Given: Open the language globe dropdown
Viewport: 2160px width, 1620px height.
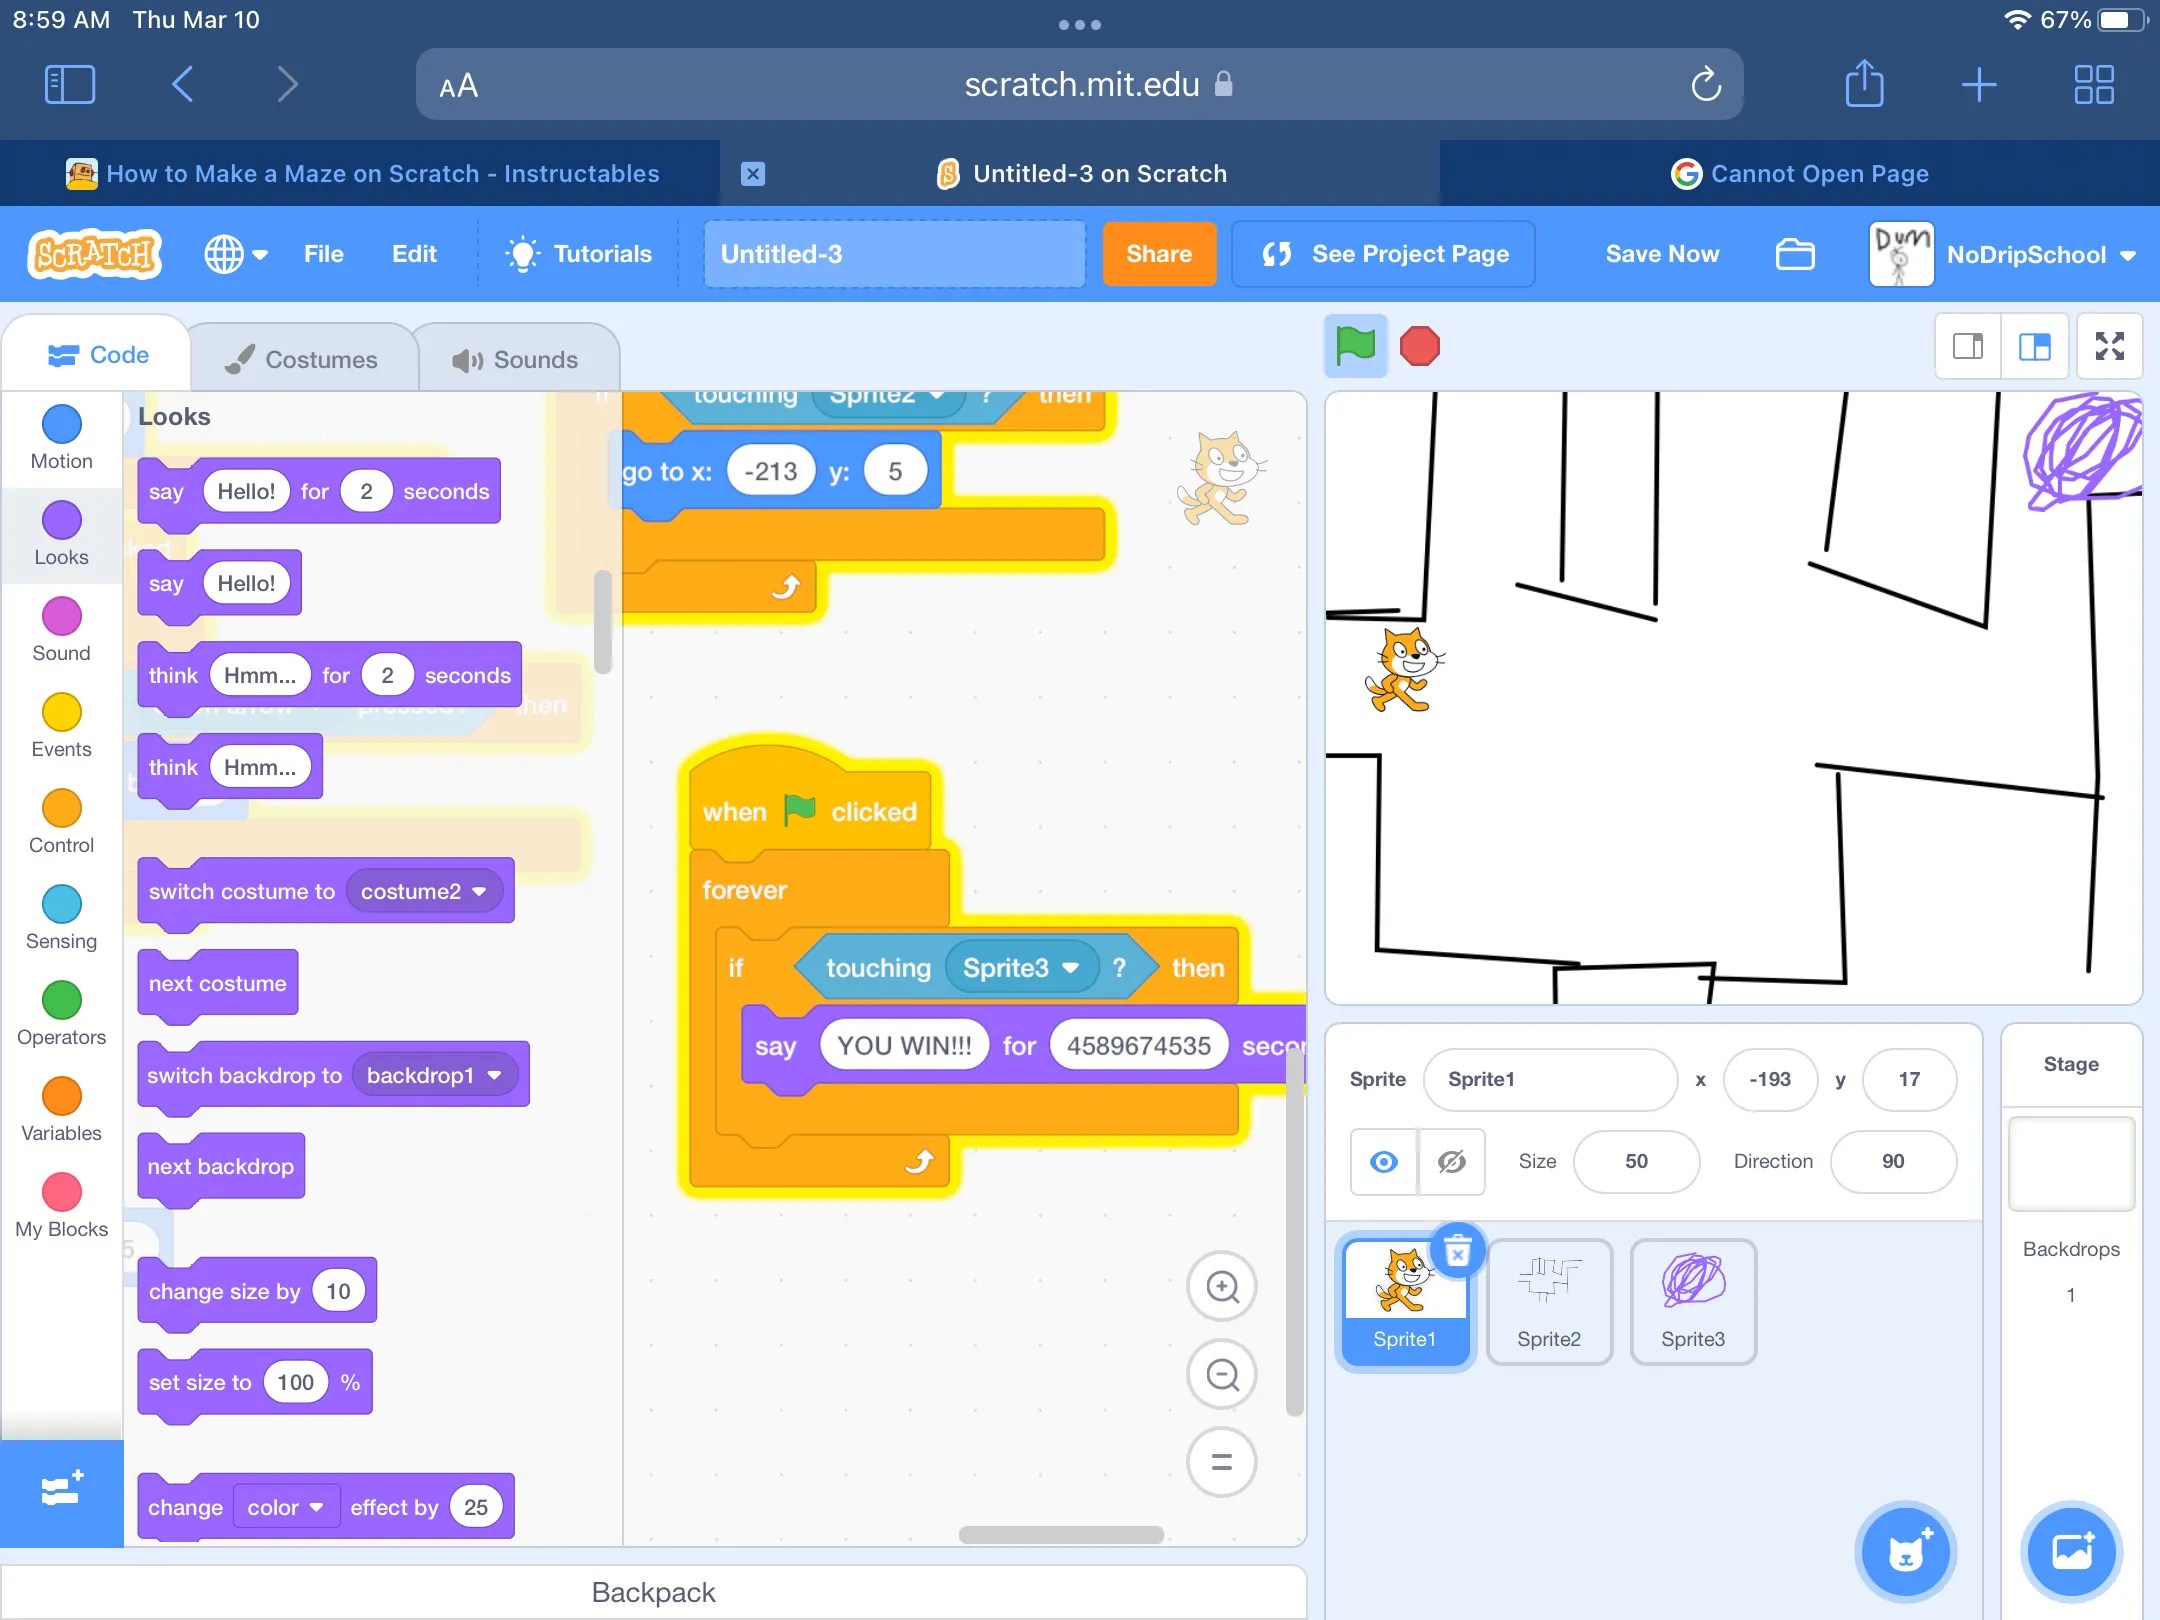Looking at the screenshot, I should 236,254.
